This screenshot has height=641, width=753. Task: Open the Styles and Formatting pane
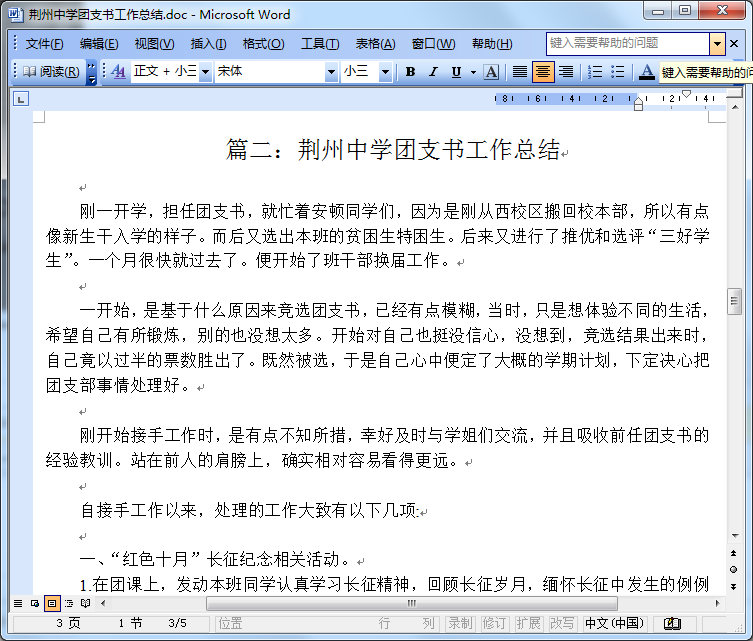click(x=118, y=72)
